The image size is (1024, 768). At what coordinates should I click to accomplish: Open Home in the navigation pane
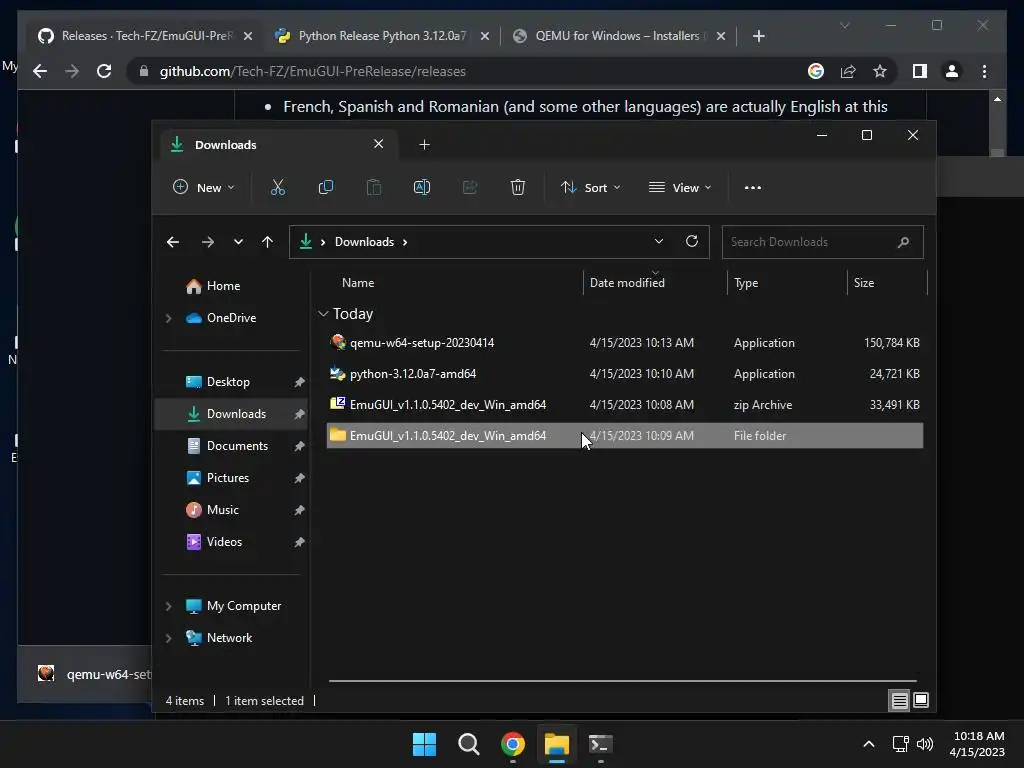(x=223, y=286)
